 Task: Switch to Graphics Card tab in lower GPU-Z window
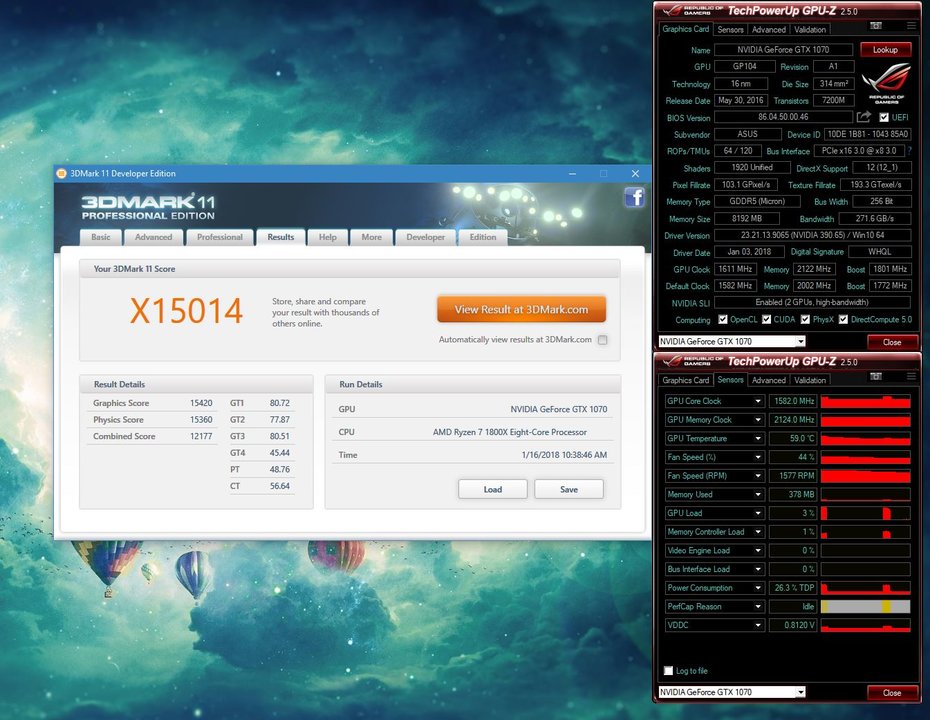coord(686,380)
